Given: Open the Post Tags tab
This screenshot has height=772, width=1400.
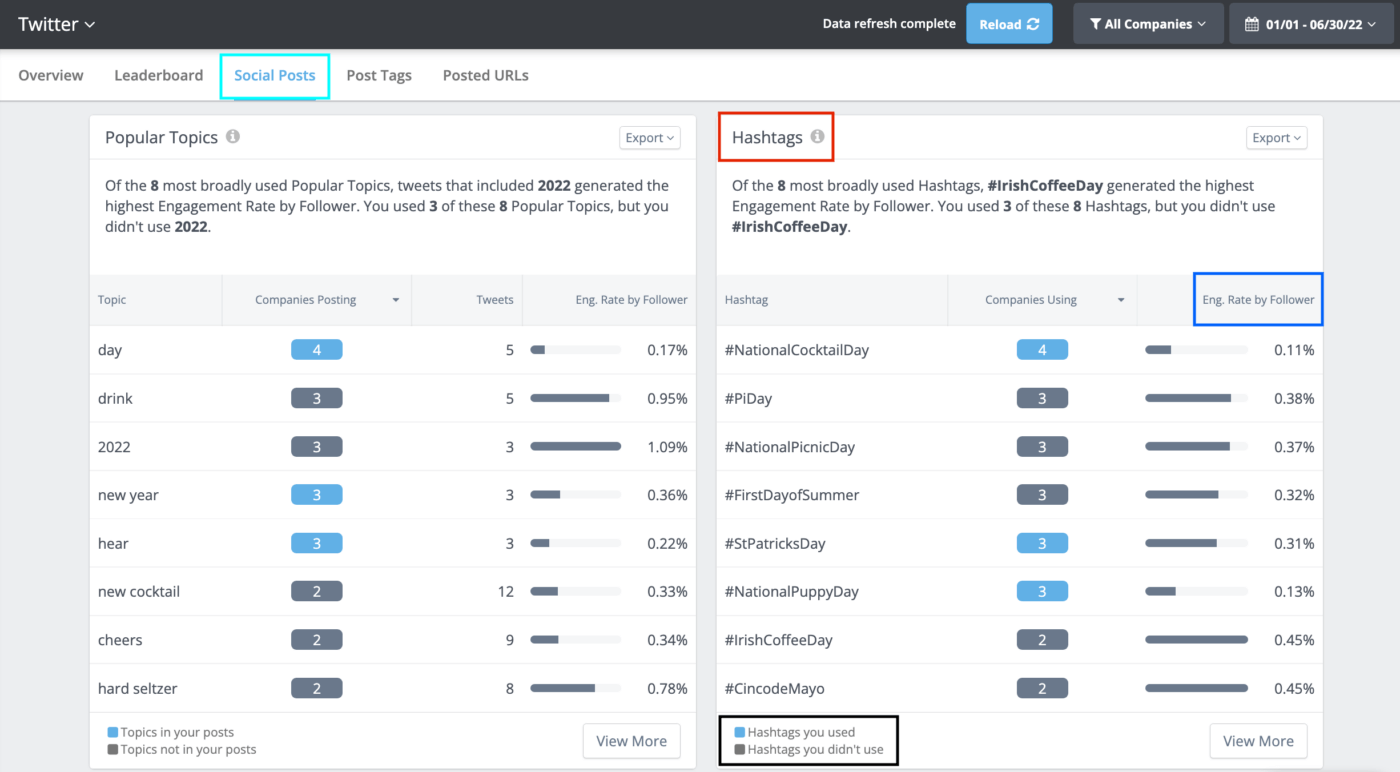Looking at the screenshot, I should [379, 75].
